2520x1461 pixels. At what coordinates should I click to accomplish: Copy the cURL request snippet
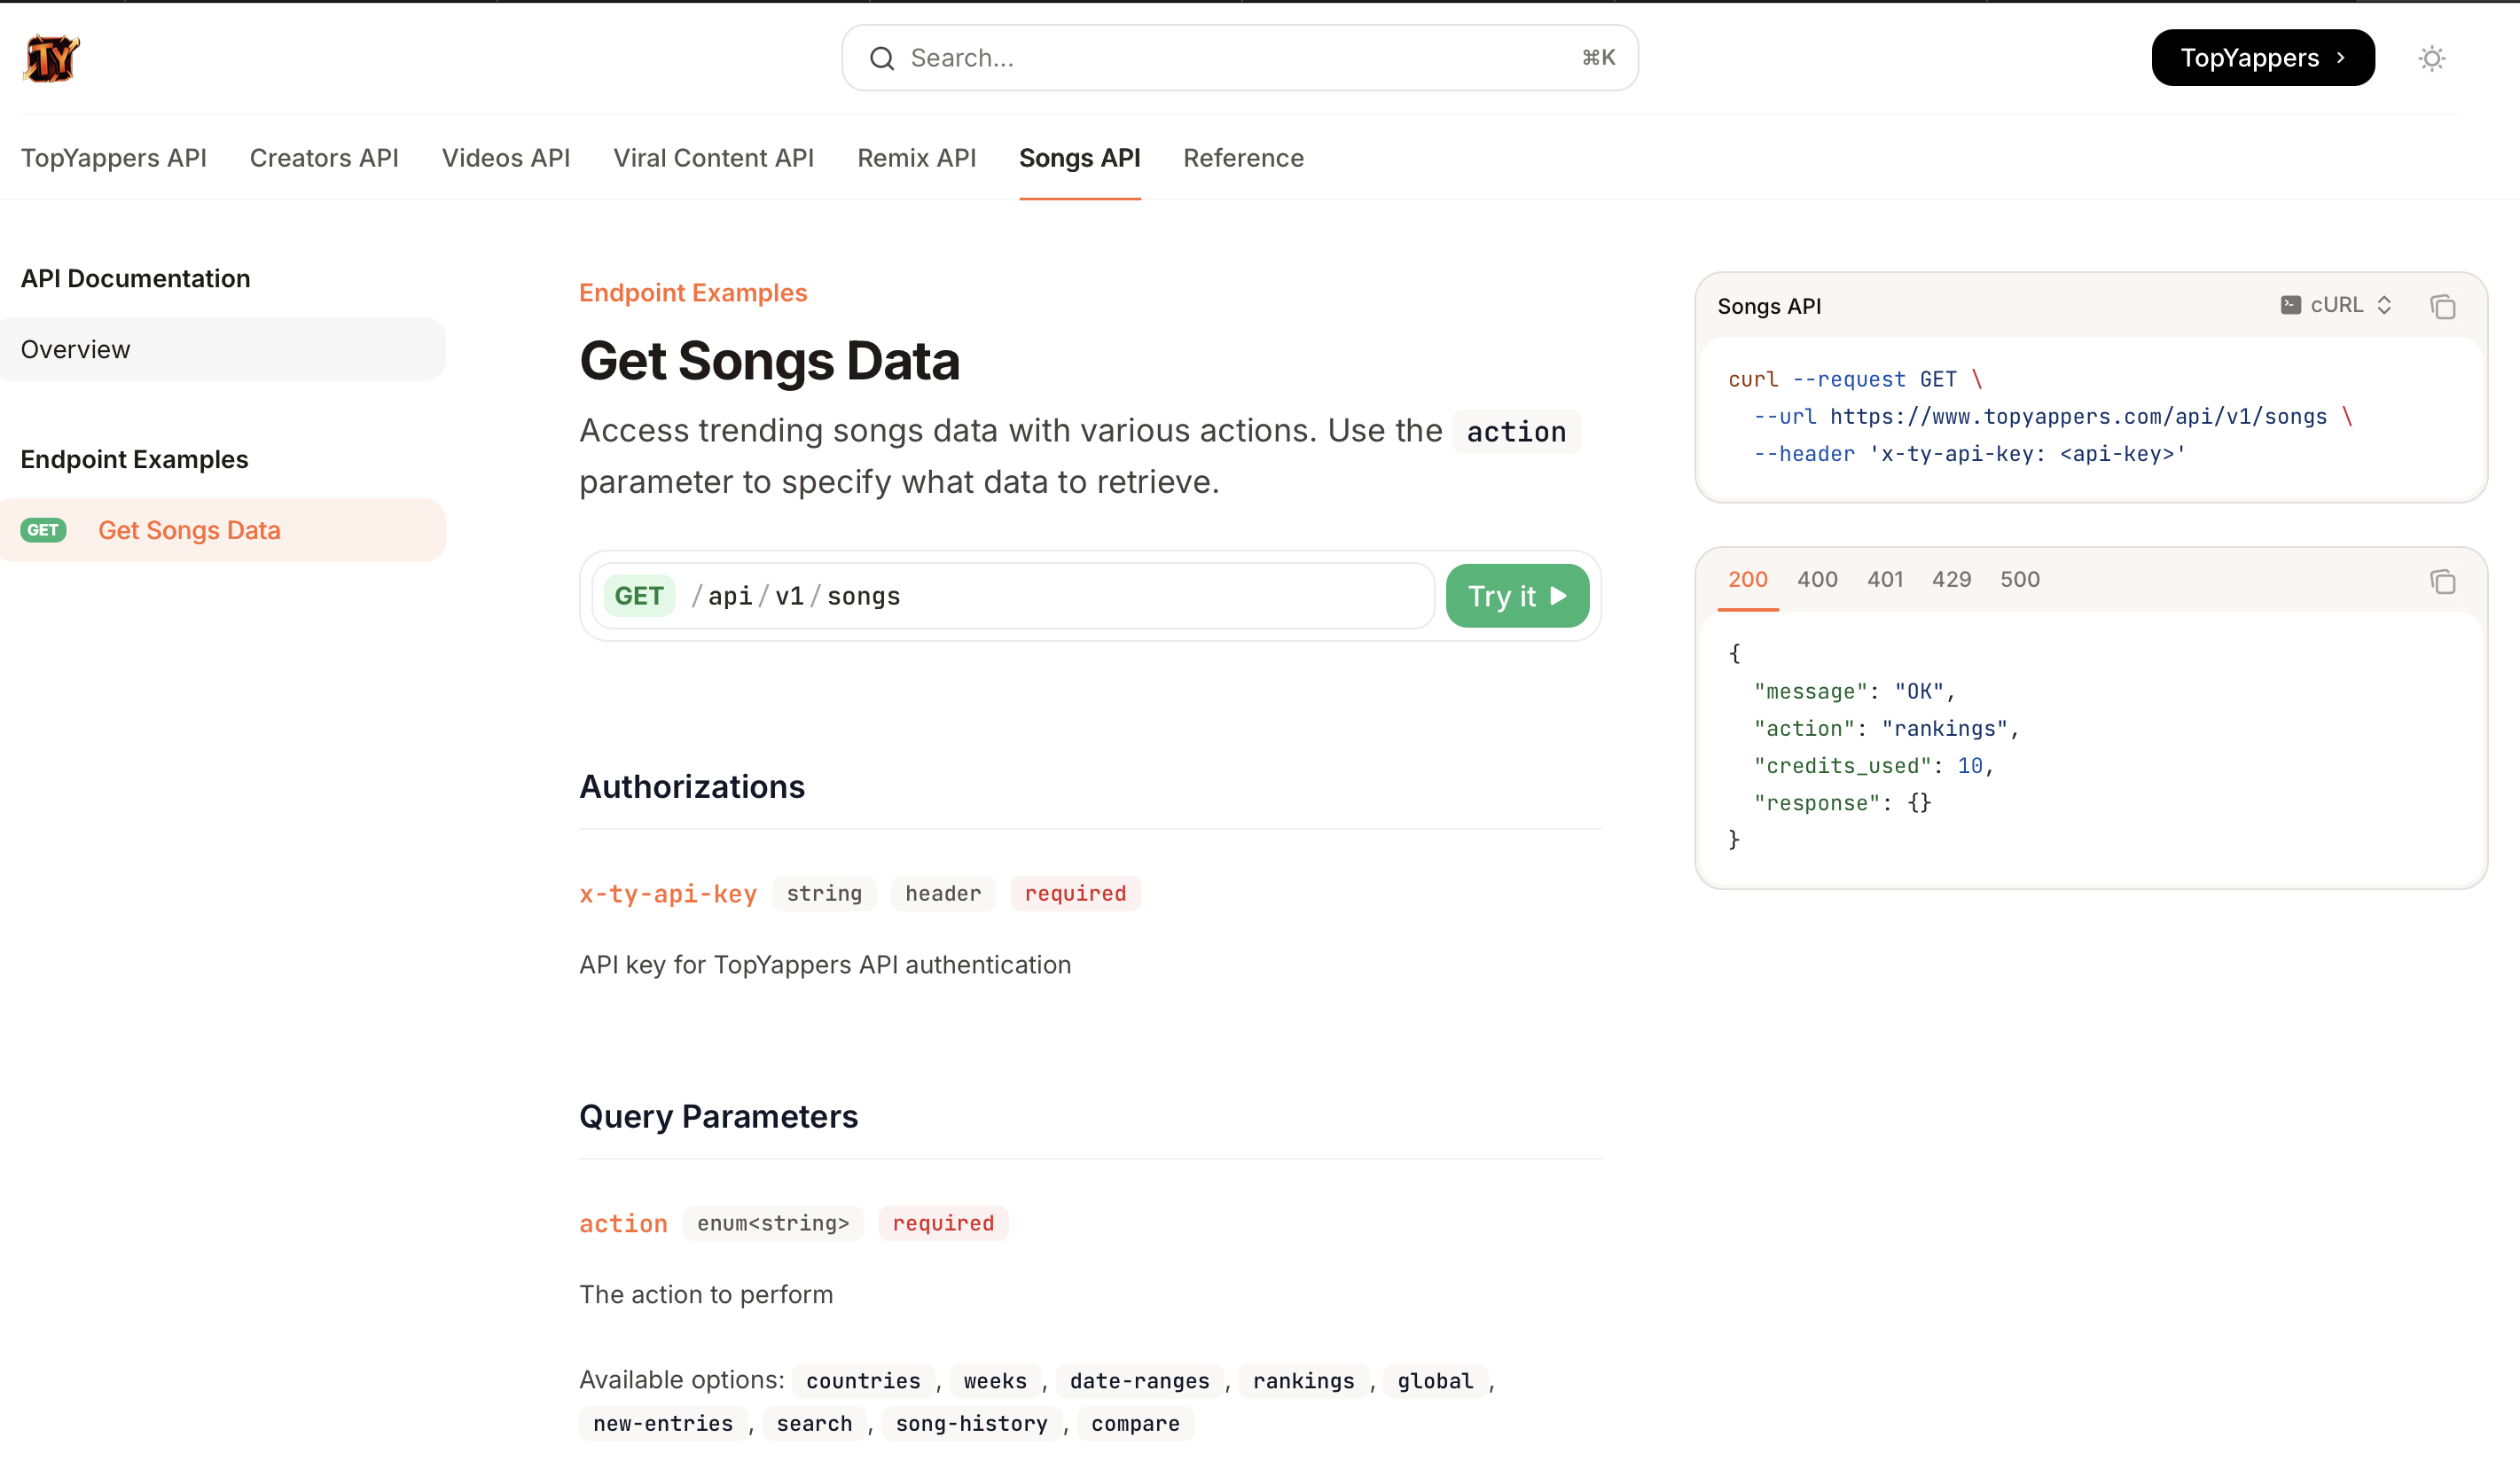(x=2444, y=306)
